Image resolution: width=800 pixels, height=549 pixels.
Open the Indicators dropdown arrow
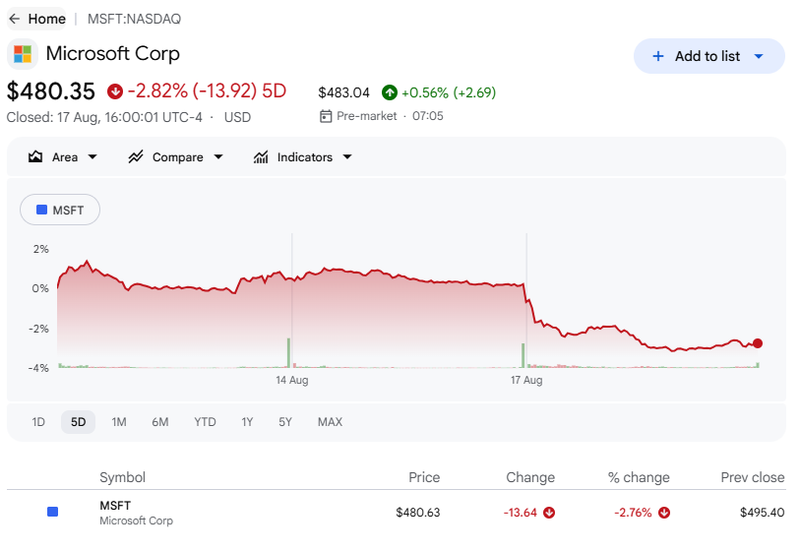tap(347, 157)
